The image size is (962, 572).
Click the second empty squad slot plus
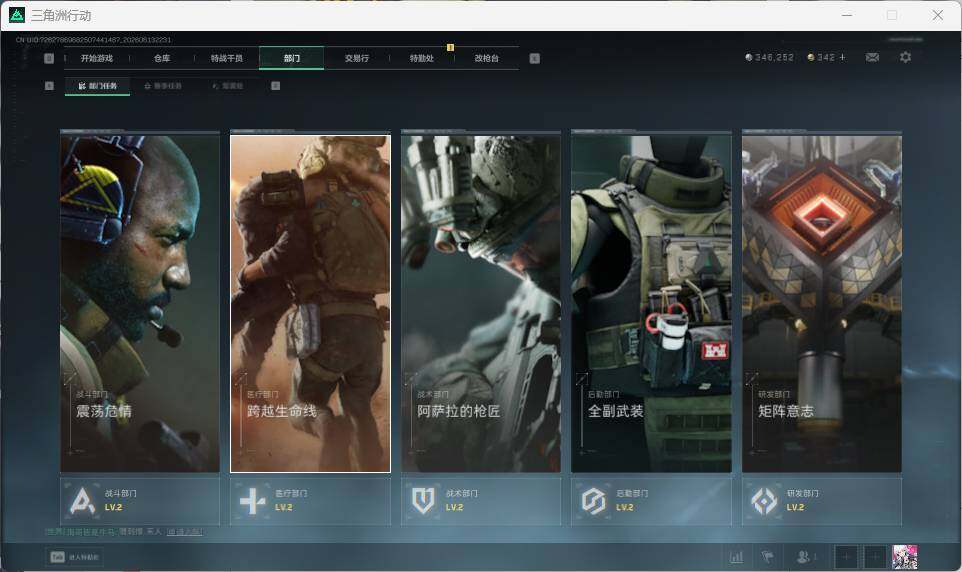[875, 557]
